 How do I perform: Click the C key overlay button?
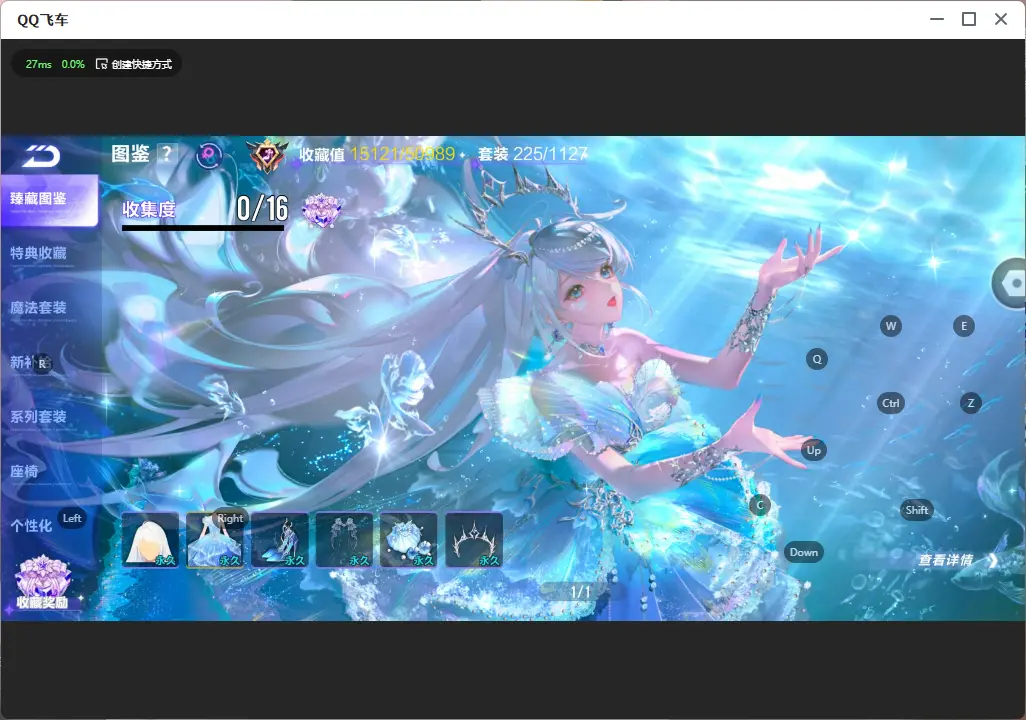(x=760, y=505)
